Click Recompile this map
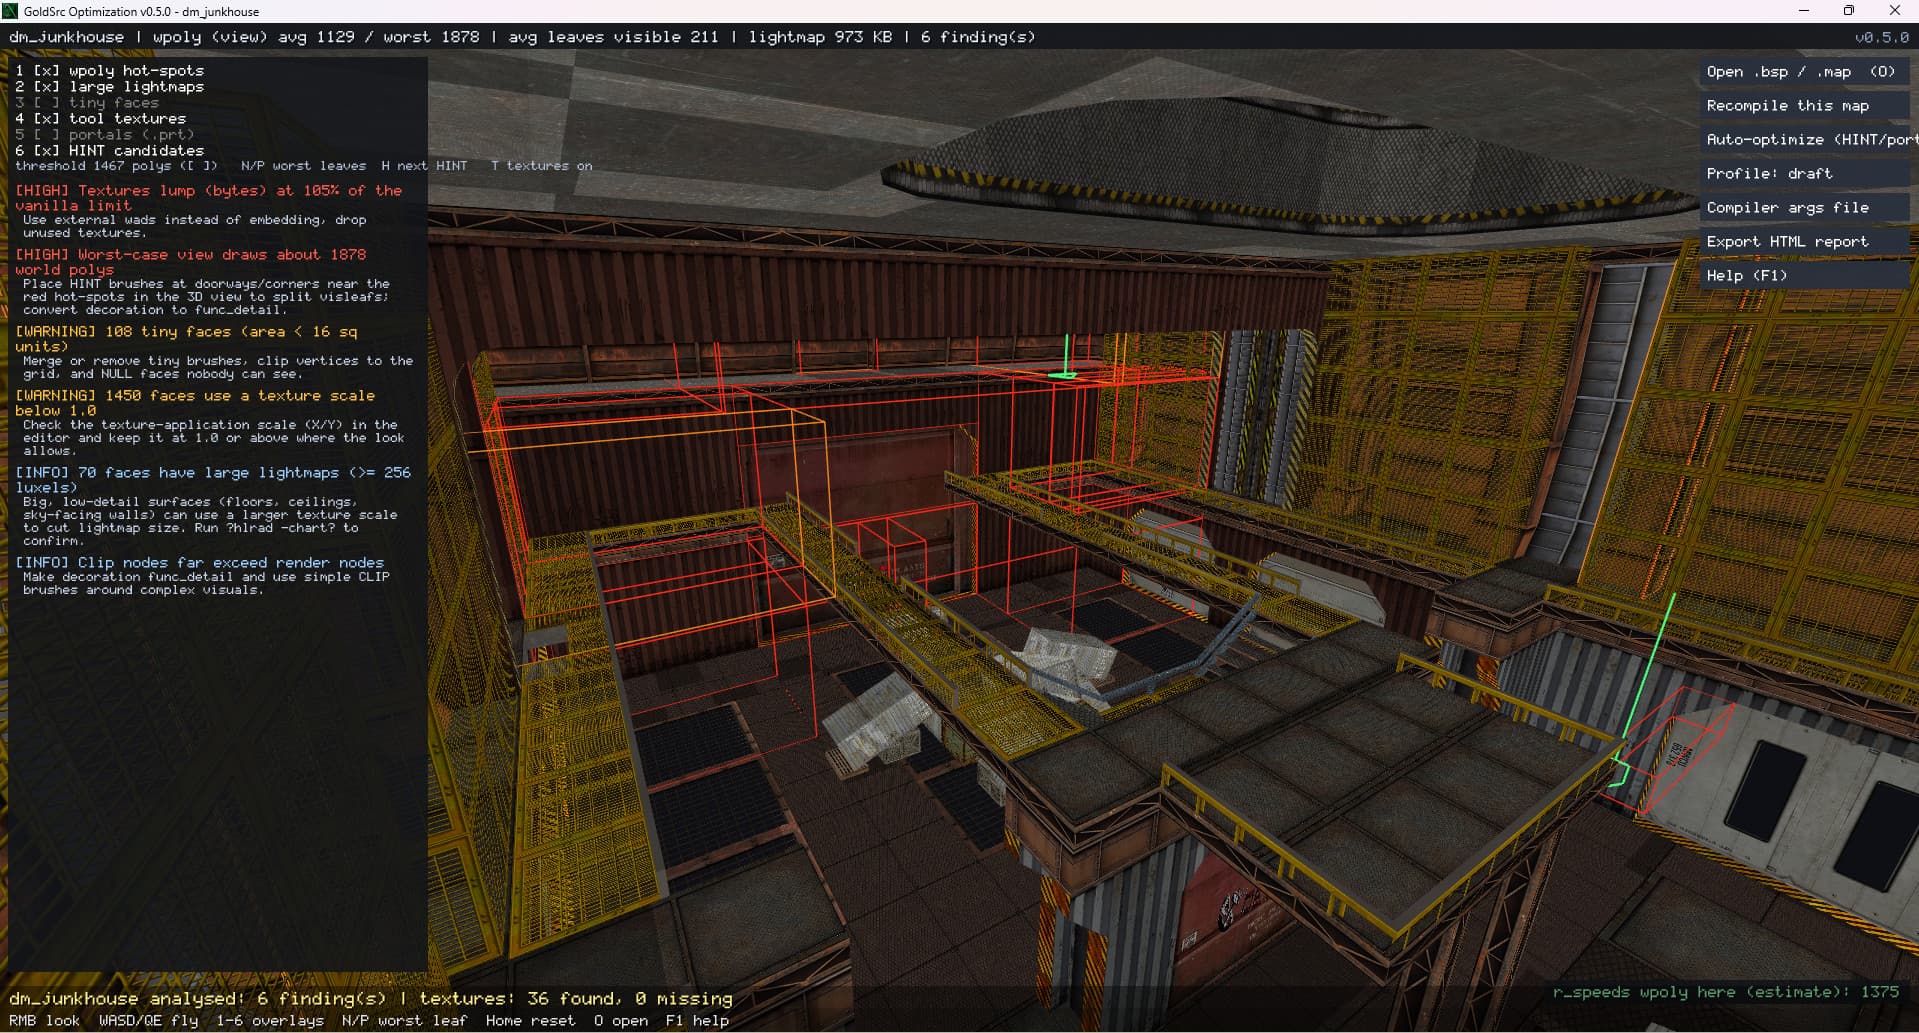 pos(1803,106)
